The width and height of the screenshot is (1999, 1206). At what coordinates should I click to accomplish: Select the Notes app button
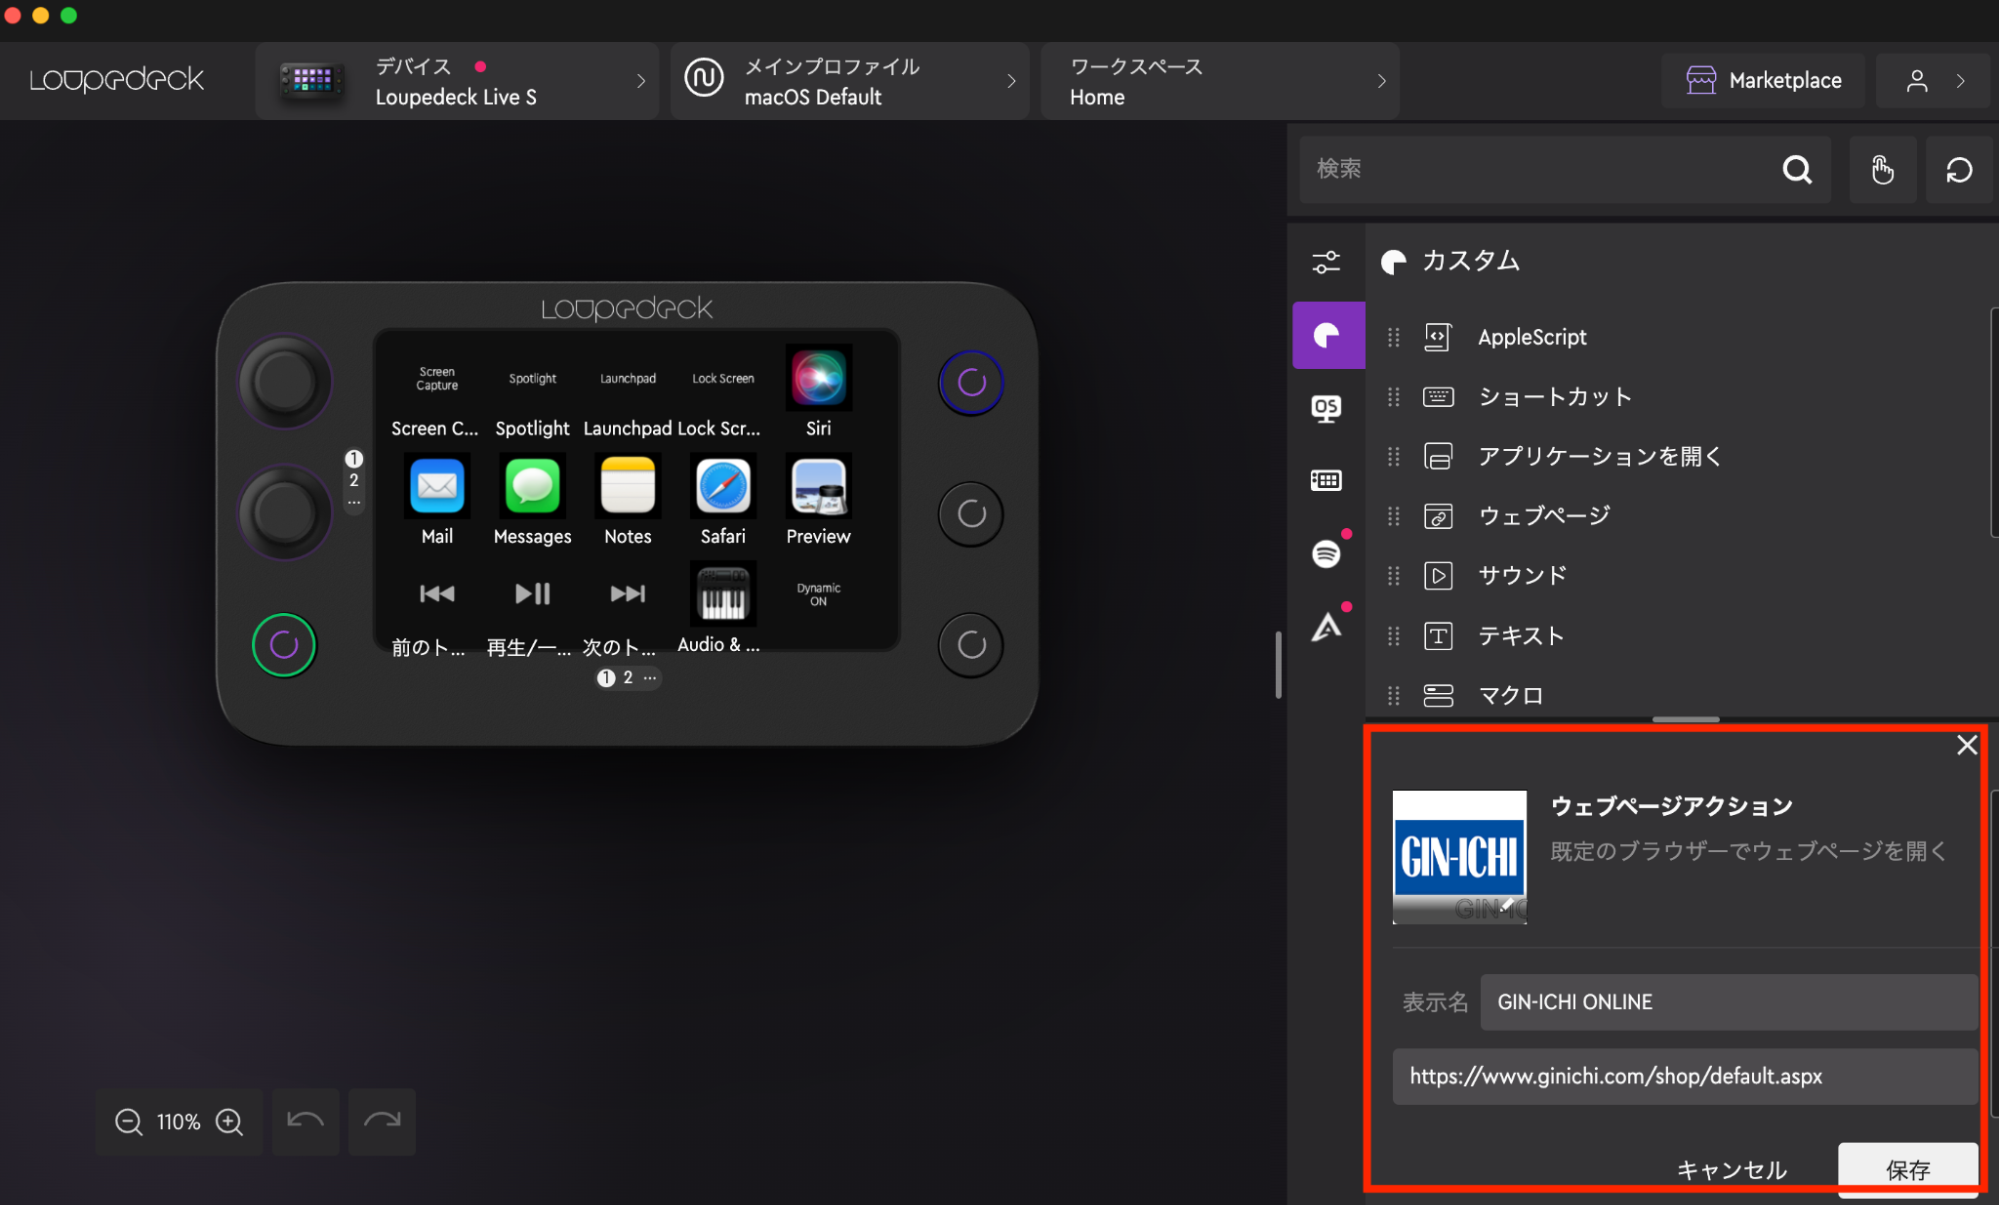point(627,487)
